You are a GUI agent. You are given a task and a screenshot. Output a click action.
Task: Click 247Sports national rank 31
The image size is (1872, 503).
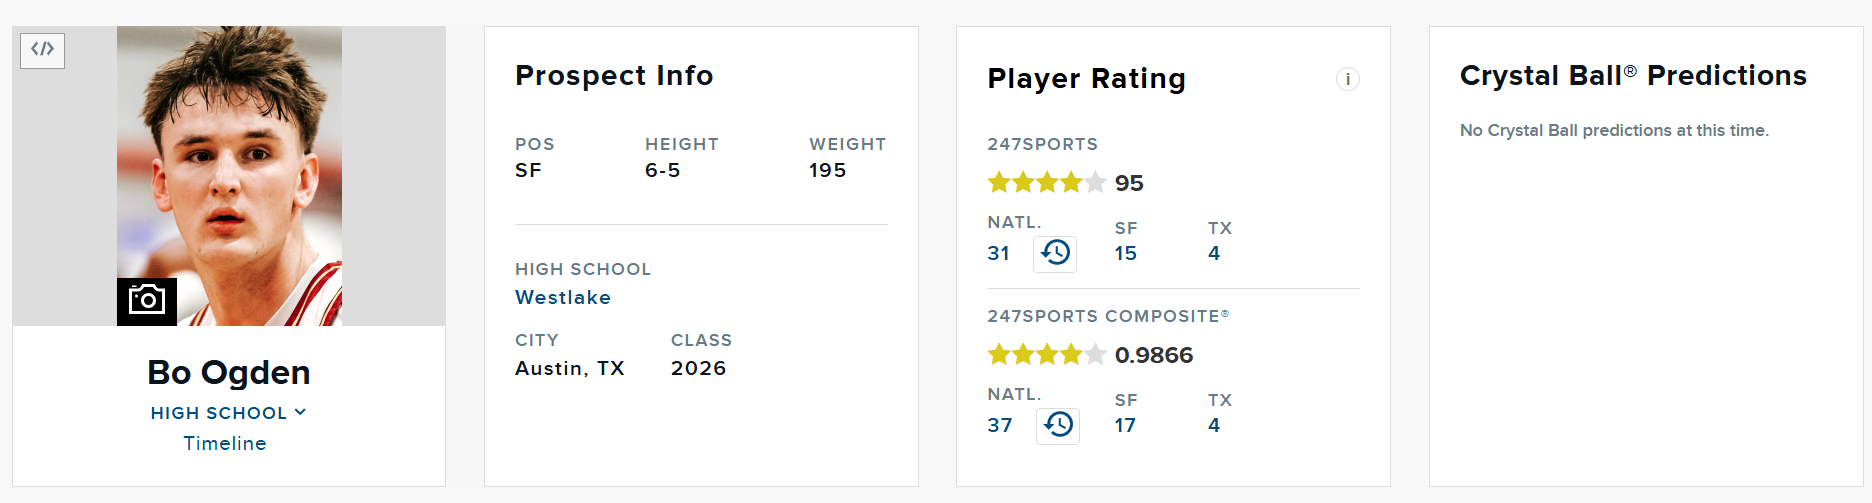[x=998, y=253]
